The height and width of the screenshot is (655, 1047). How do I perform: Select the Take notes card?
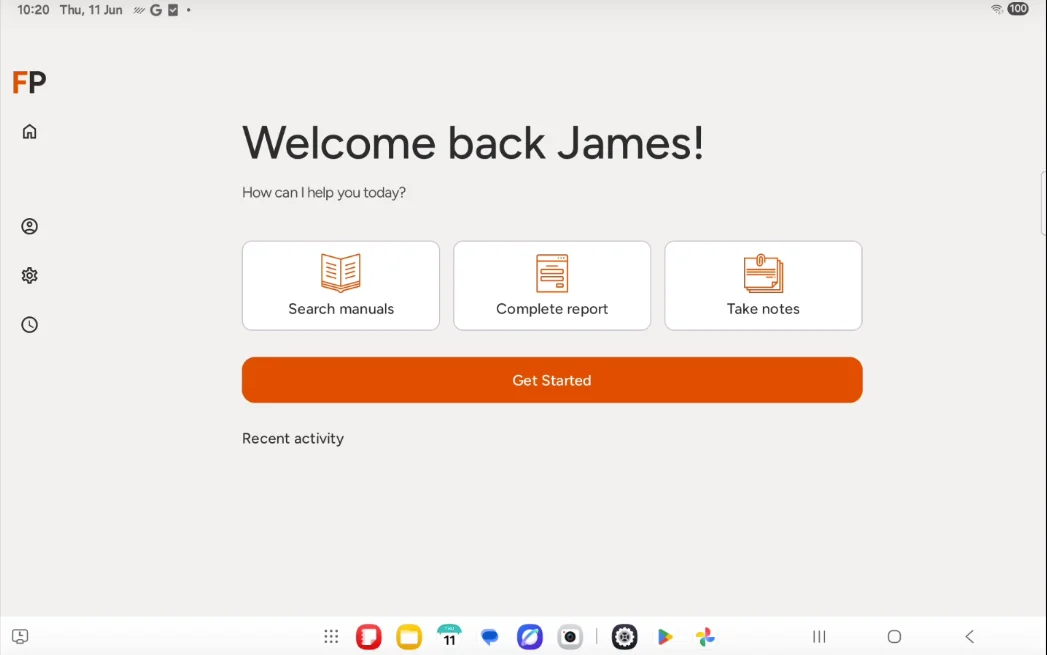[763, 286]
